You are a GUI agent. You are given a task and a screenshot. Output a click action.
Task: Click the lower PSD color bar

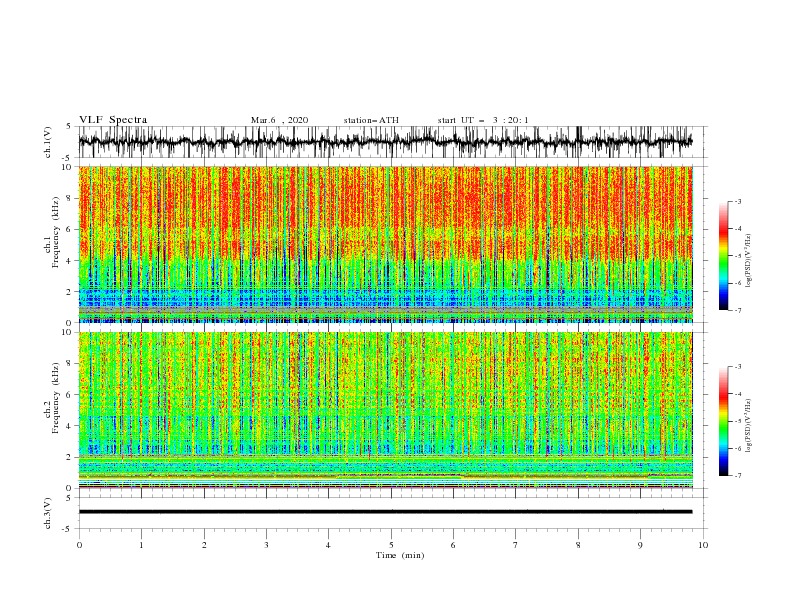tap(723, 421)
